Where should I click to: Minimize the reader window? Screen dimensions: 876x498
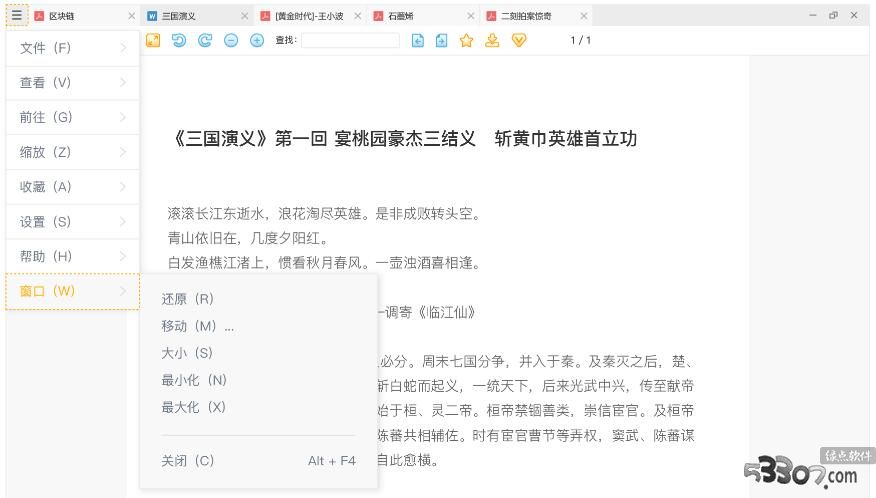click(x=813, y=16)
